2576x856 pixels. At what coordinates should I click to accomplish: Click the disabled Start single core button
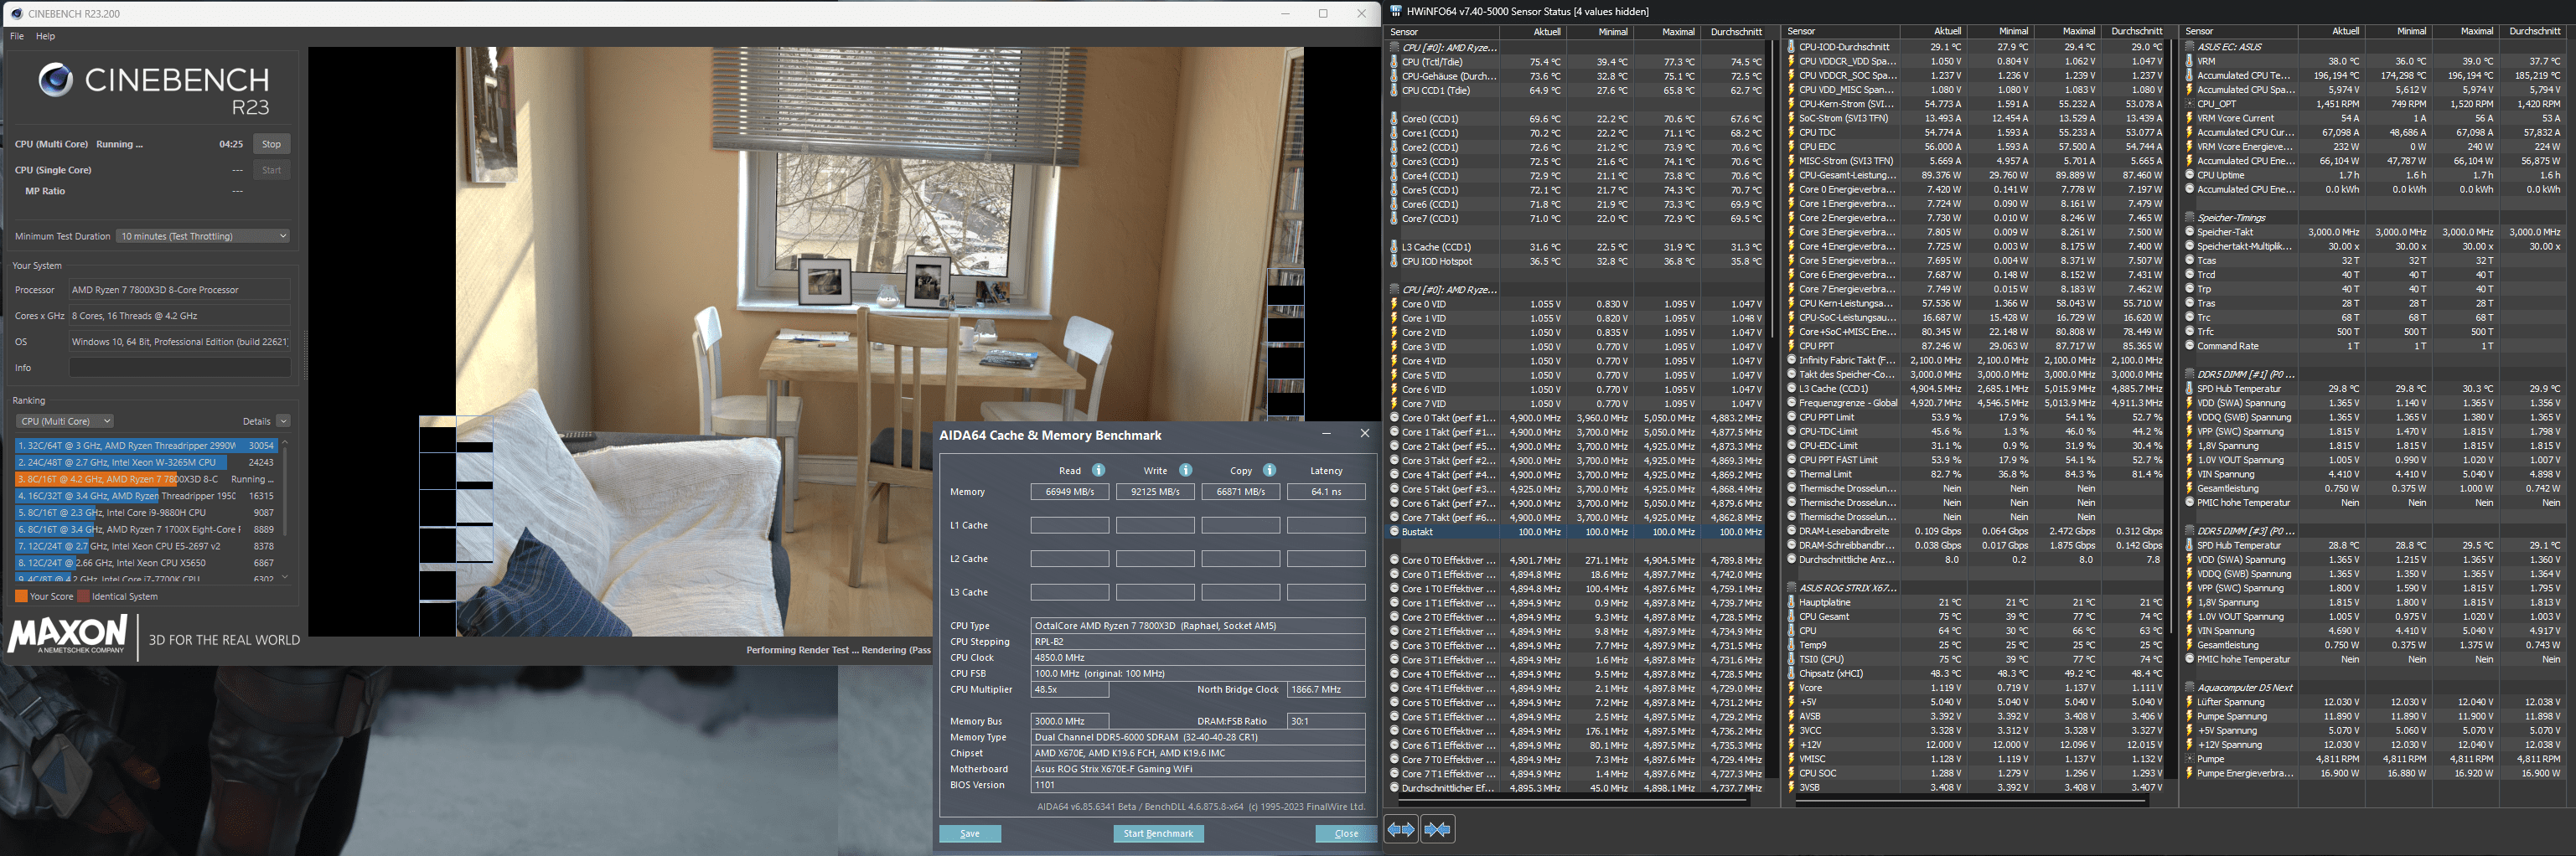coord(271,170)
